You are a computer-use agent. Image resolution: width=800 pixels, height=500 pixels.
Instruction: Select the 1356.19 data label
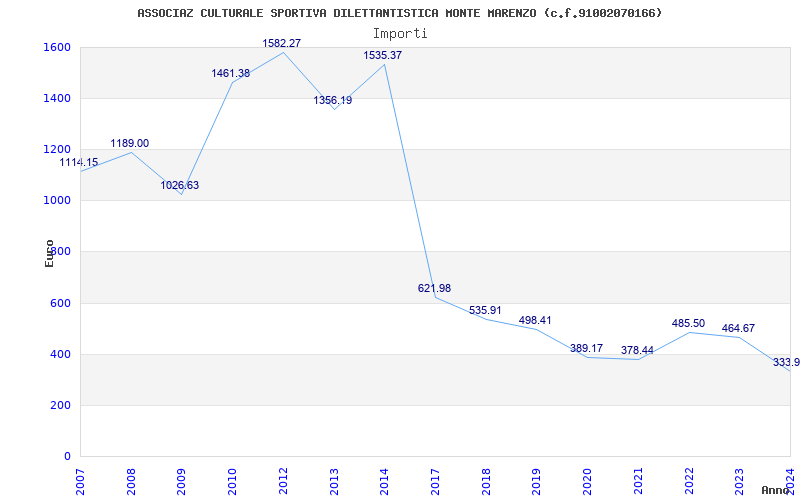coord(333,100)
